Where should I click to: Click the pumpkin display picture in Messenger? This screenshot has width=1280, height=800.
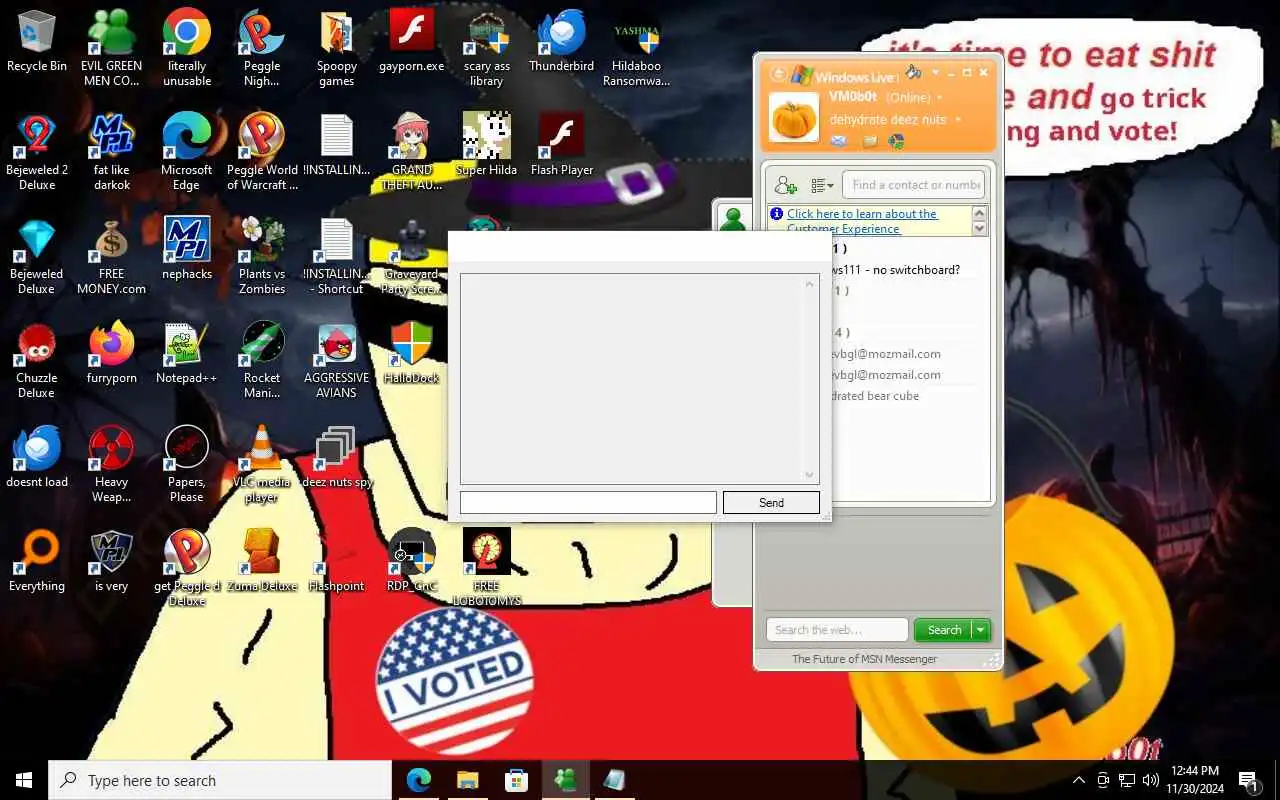coord(793,118)
